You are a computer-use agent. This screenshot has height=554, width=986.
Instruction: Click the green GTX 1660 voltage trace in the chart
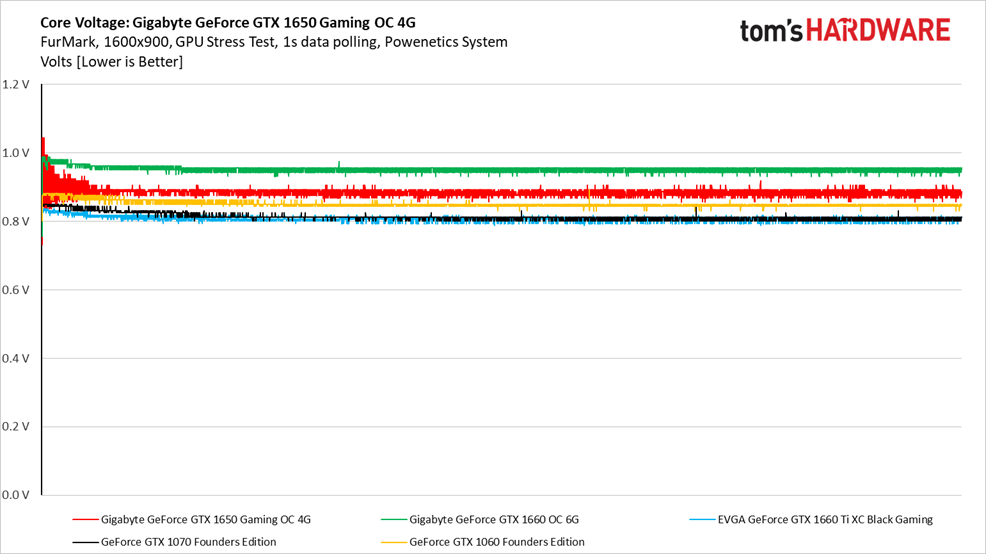(503, 170)
